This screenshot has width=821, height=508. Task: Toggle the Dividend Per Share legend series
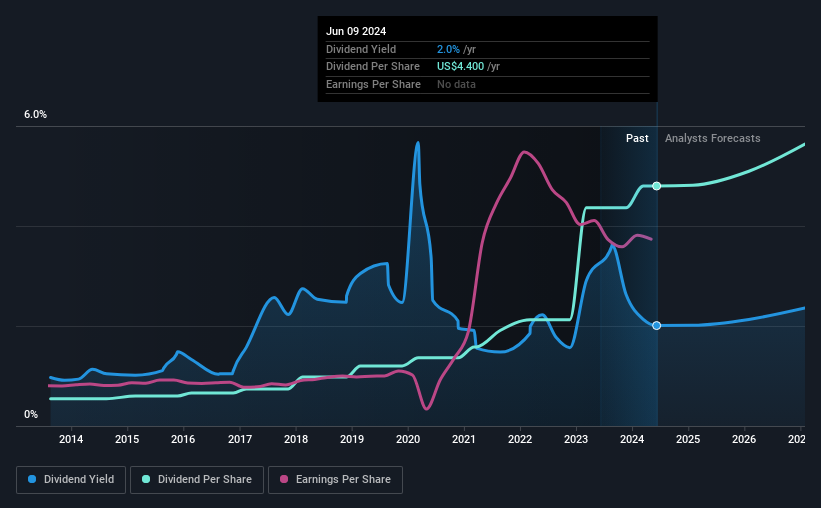click(197, 480)
